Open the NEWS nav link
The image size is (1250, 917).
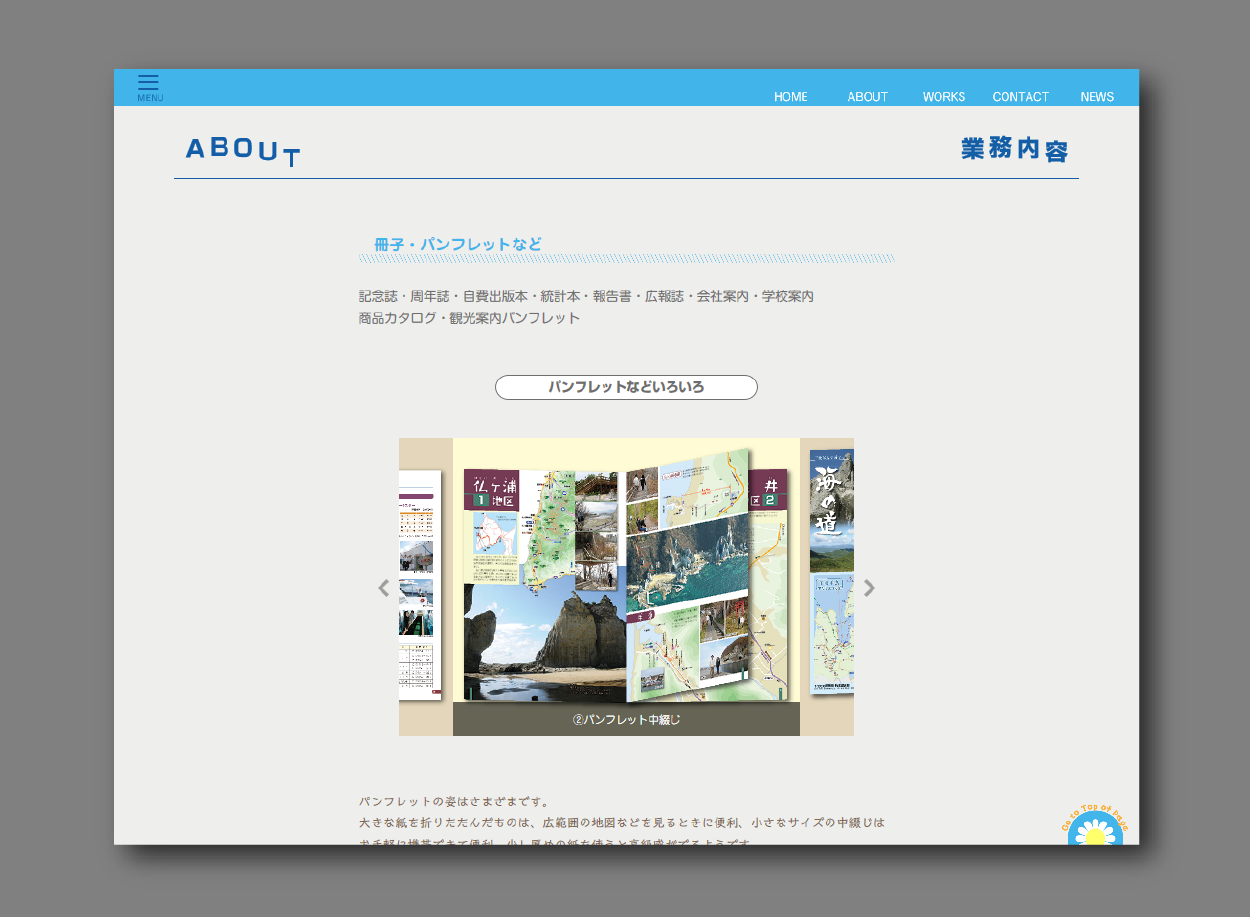pos(1097,97)
